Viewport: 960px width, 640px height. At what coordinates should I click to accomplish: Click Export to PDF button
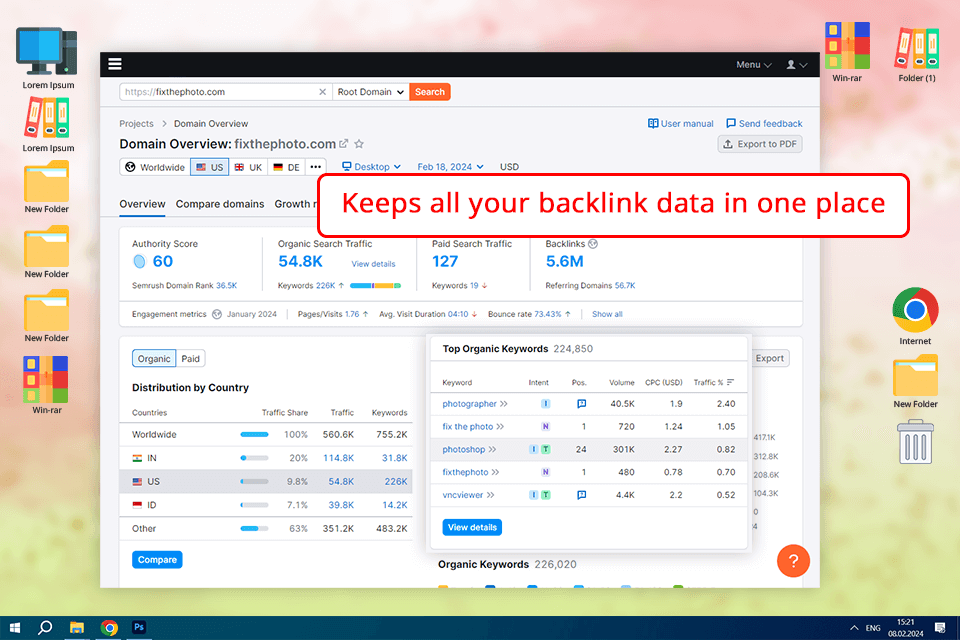coord(760,144)
